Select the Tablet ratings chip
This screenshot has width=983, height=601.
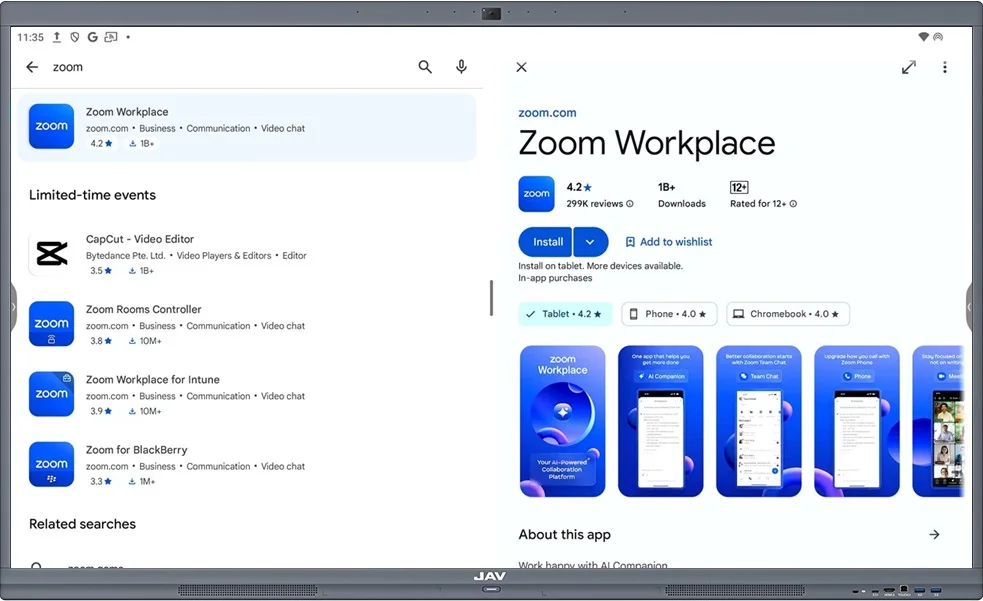[x=565, y=313]
